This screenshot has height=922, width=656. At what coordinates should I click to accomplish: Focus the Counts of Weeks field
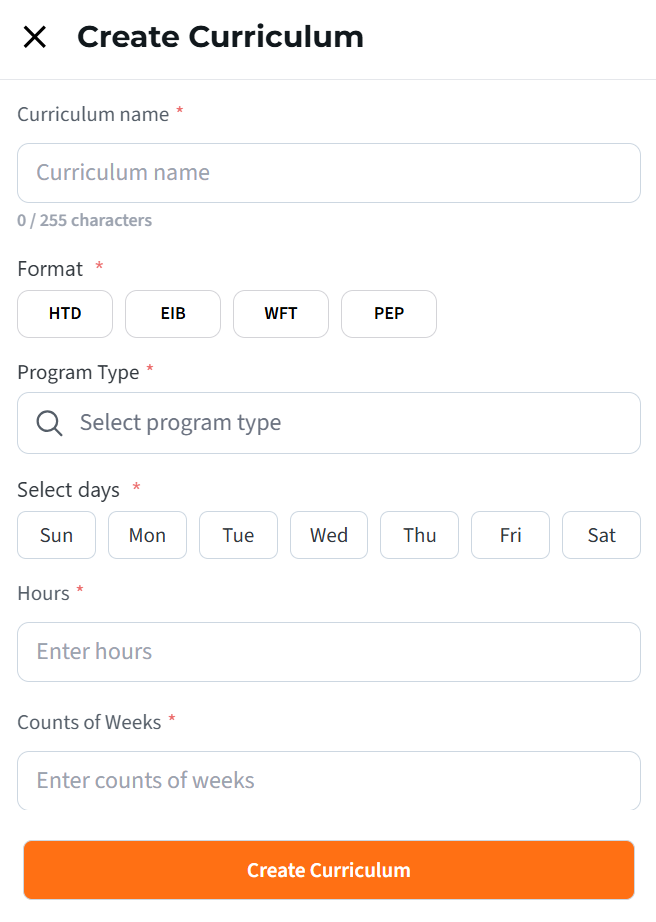328,780
